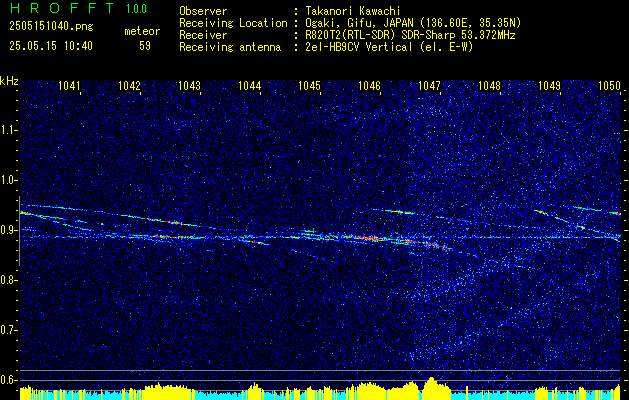
Task: Click the 0.6 kHz axis label
Action: 8,380
